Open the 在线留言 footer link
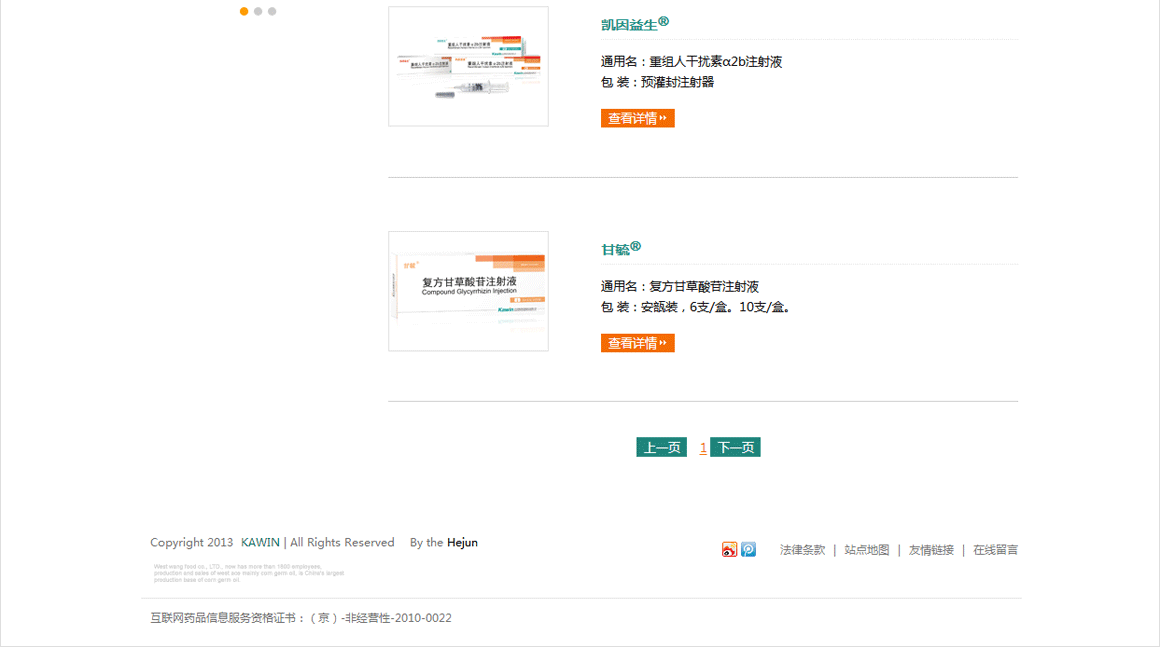 [x=995, y=550]
